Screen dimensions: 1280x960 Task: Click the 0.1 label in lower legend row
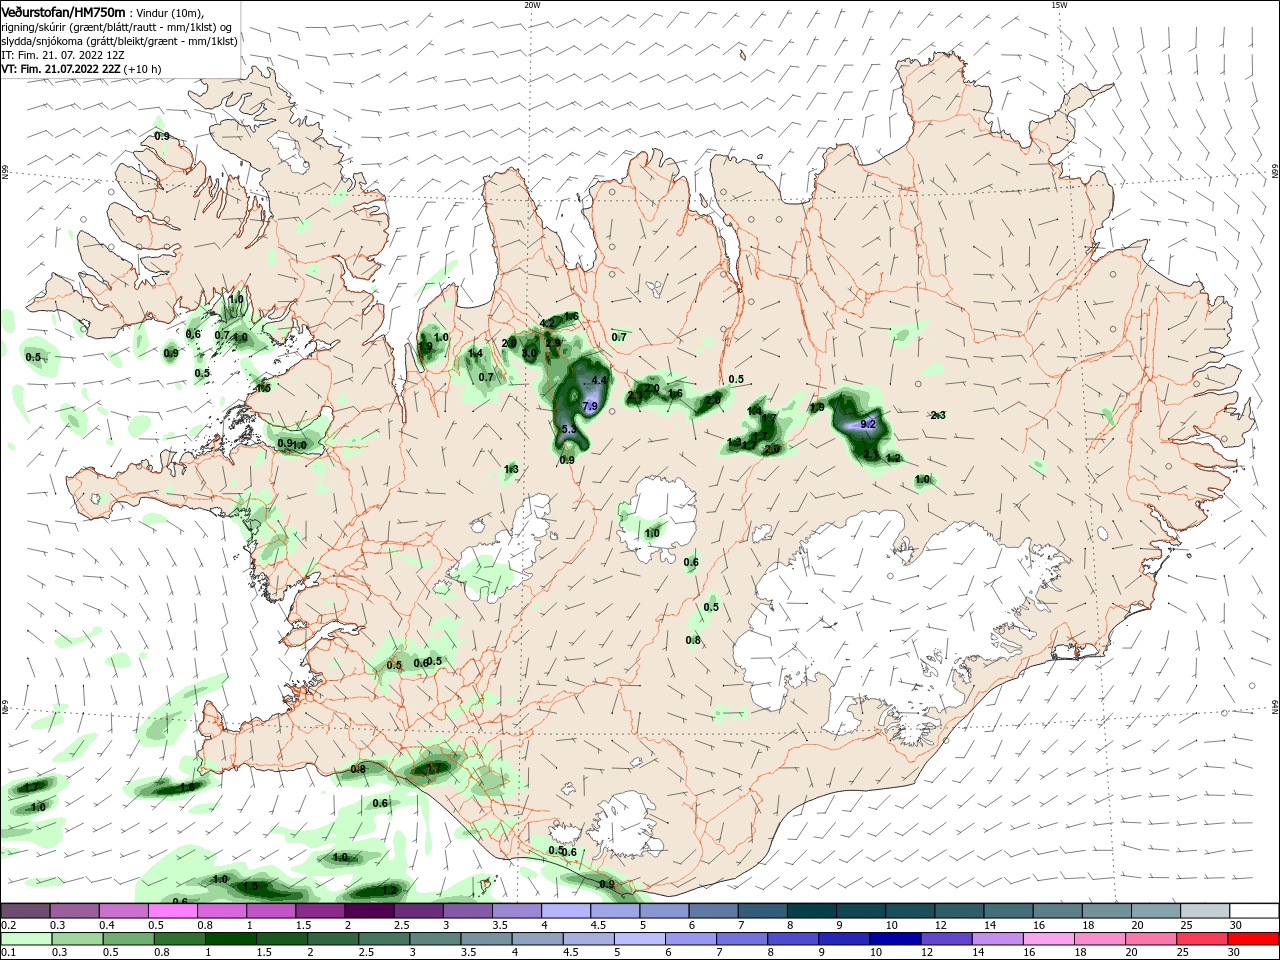[x=7, y=953]
